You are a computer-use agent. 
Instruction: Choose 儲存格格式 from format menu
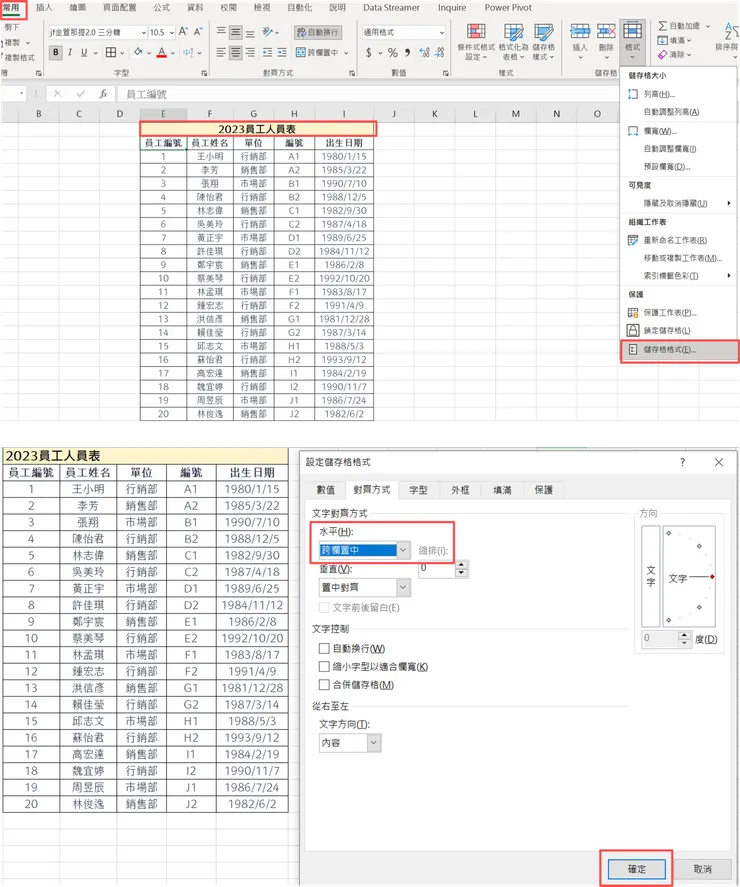point(680,350)
